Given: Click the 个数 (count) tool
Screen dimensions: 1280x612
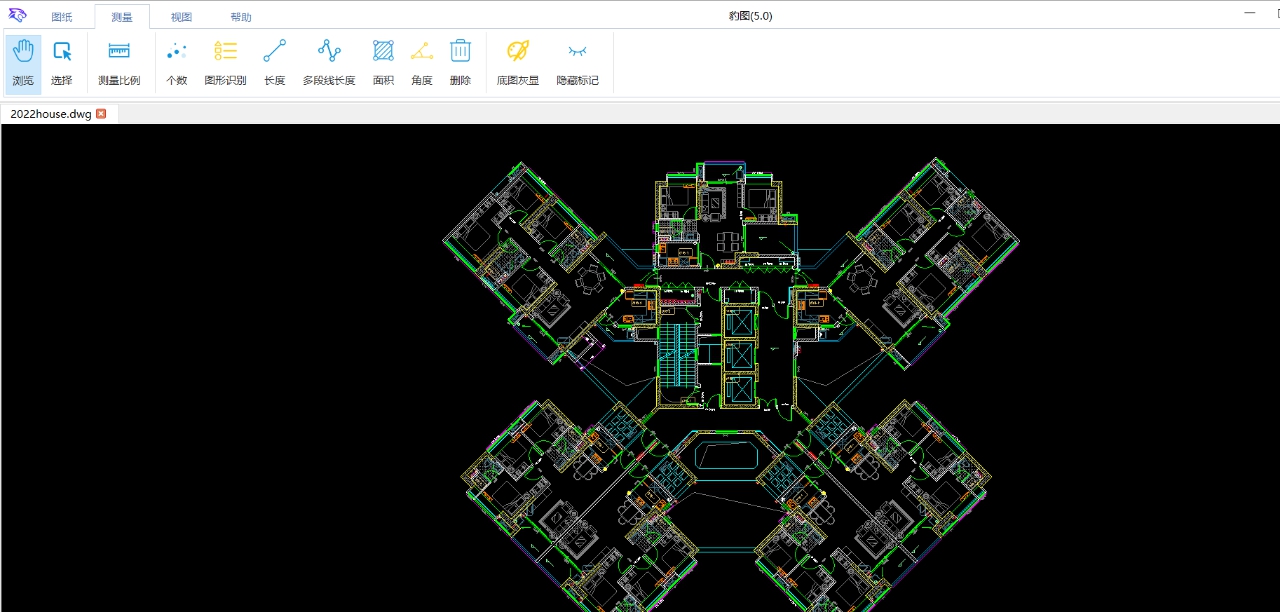Looking at the screenshot, I should pos(176,62).
